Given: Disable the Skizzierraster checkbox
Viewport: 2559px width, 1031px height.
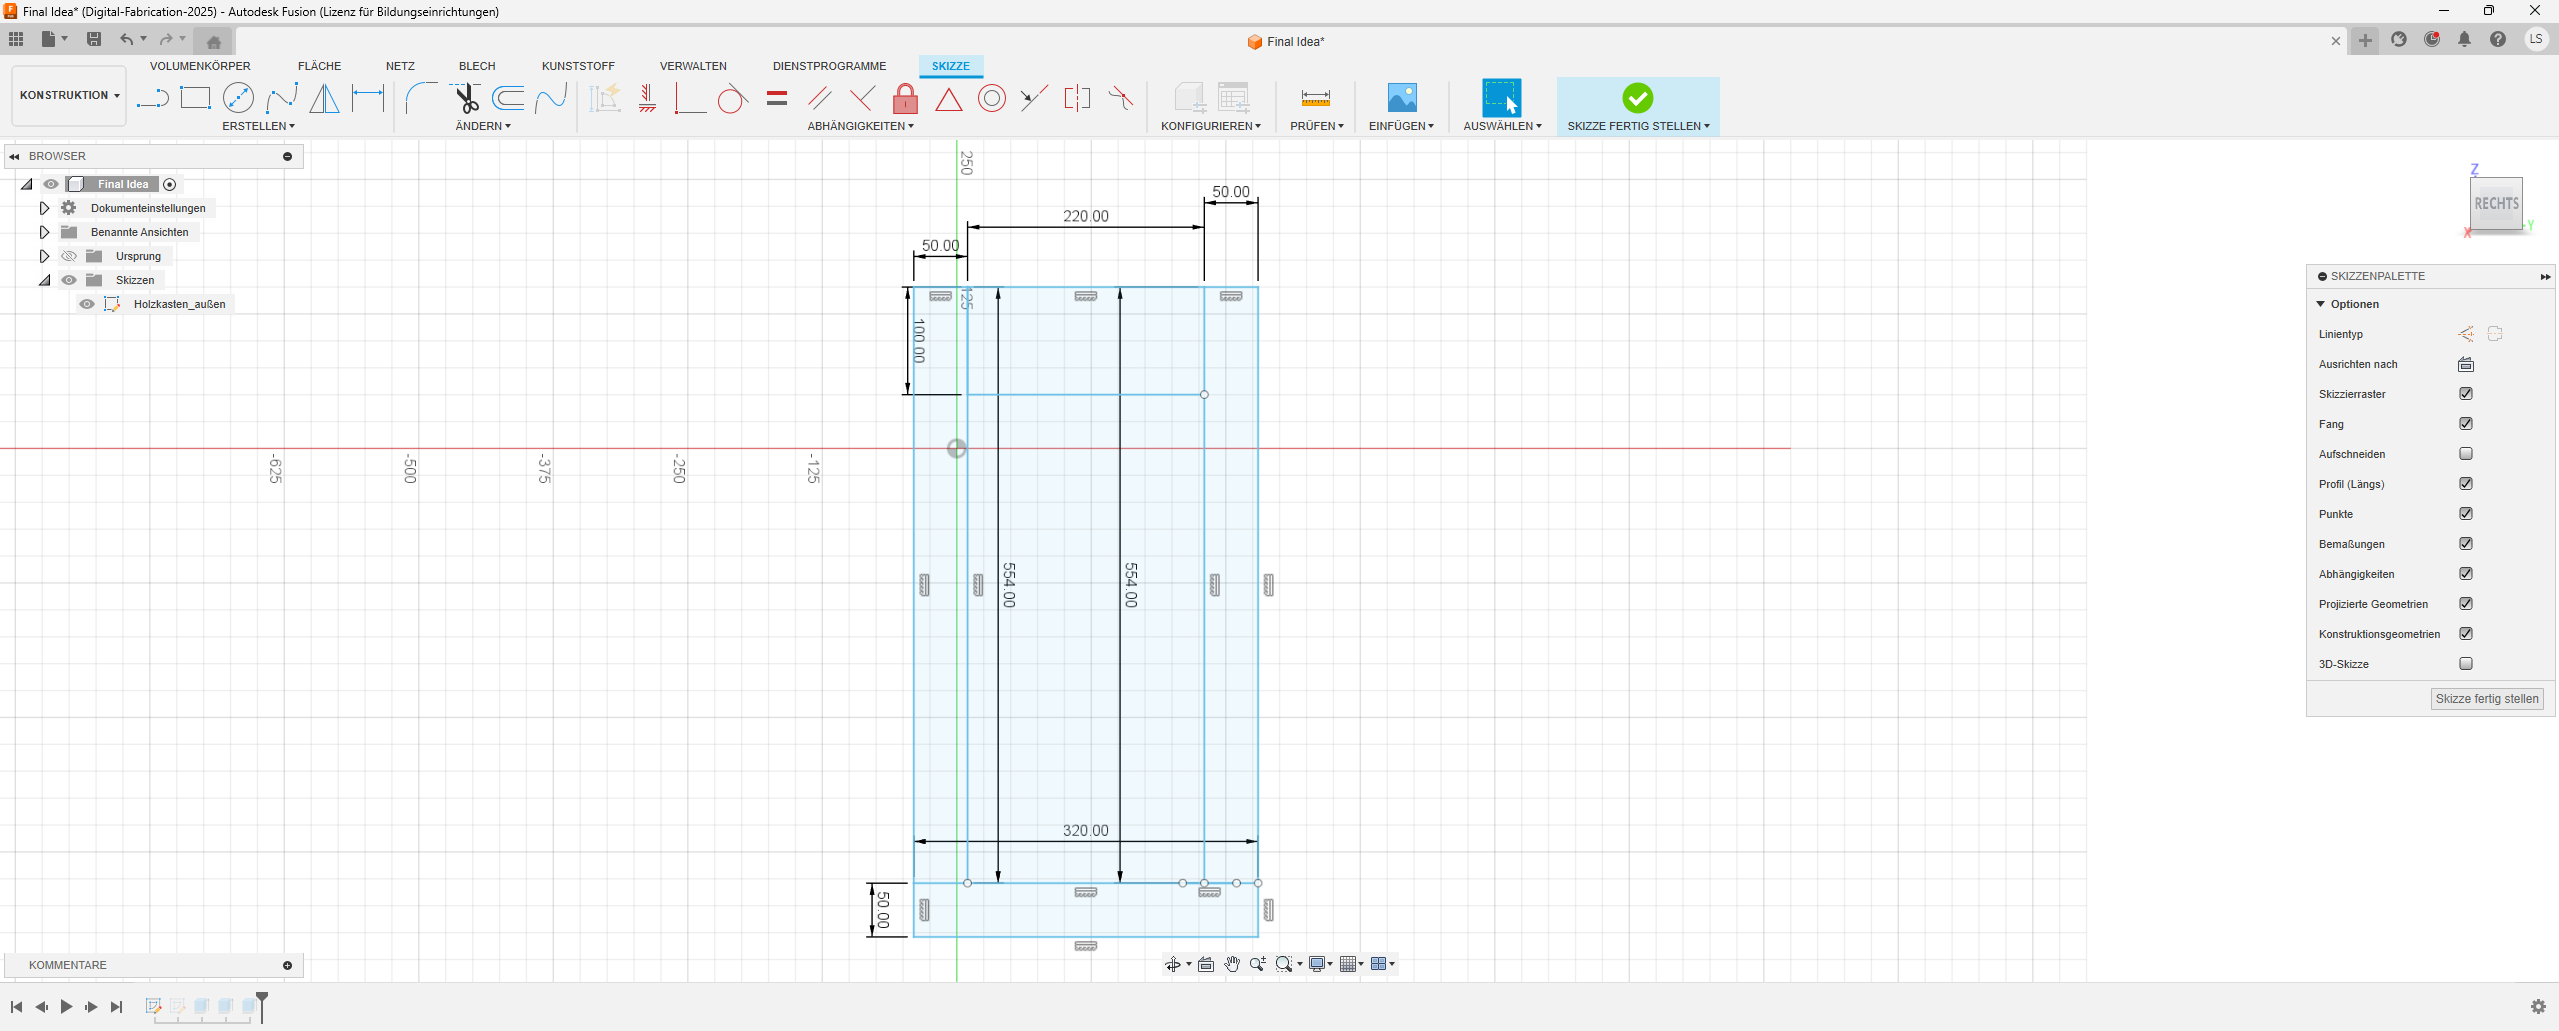Looking at the screenshot, I should click(x=2466, y=394).
